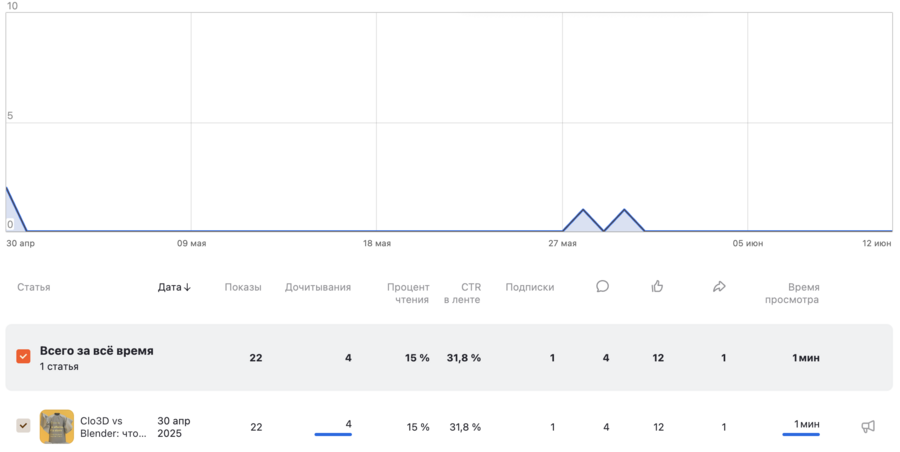The image size is (900, 452).
Task: Click the chart point at 30 апр
Action: pyautogui.click(x=7, y=188)
